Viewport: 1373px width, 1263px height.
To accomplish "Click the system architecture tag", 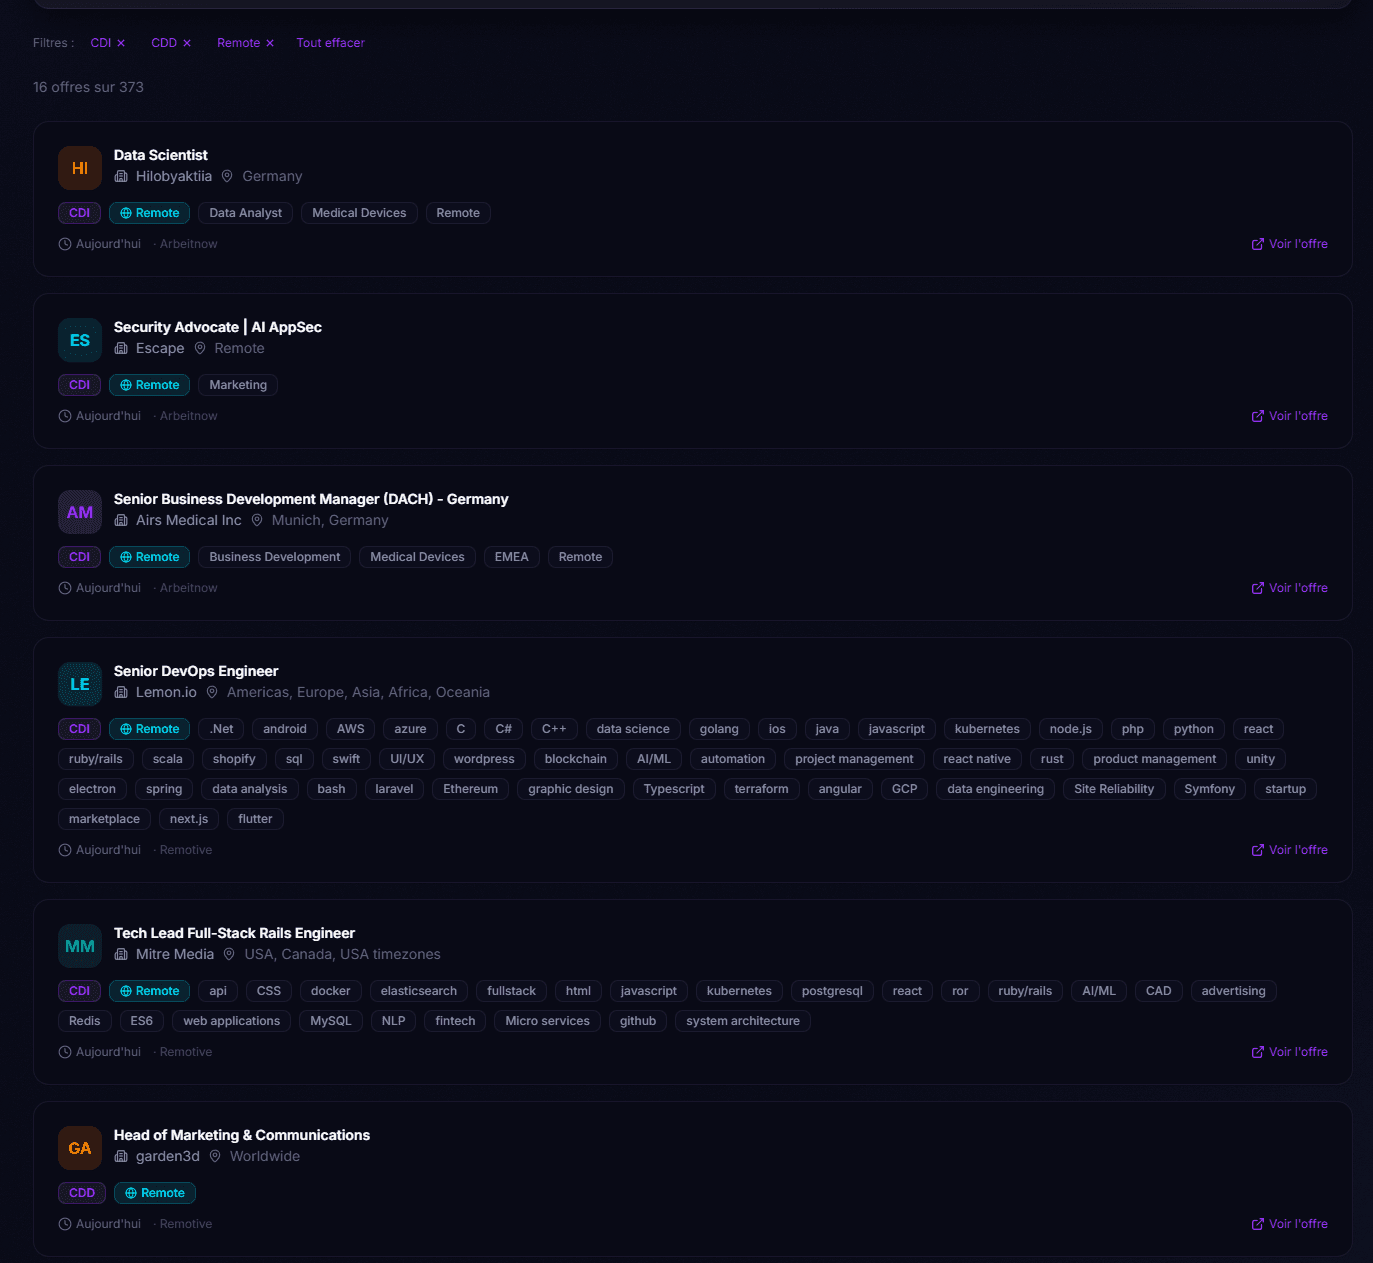I will (743, 1021).
